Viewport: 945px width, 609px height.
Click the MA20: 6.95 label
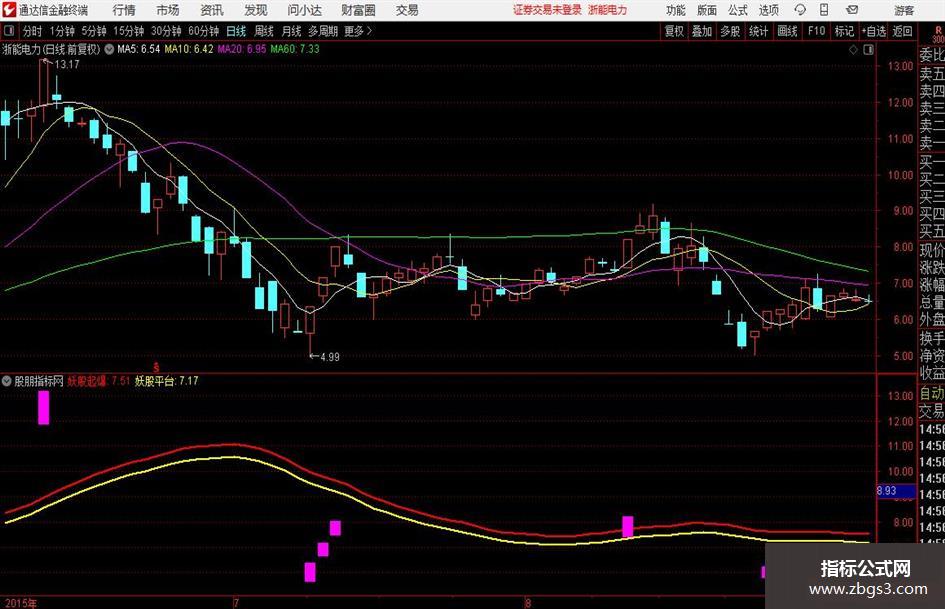coord(242,49)
